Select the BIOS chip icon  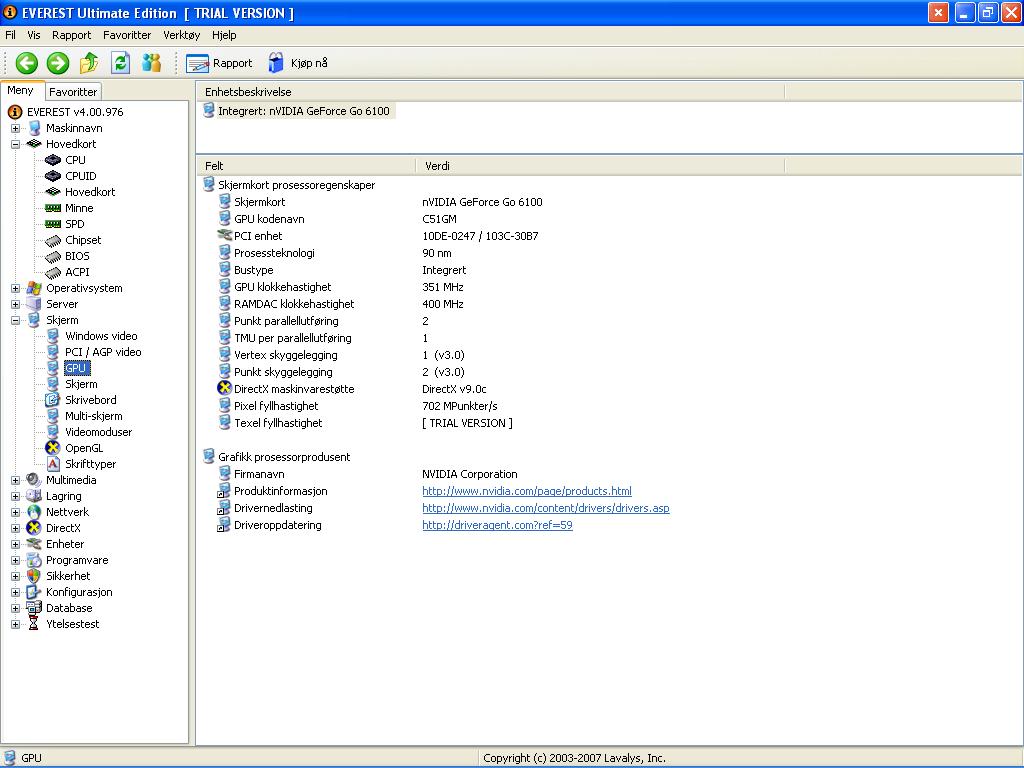click(x=53, y=256)
